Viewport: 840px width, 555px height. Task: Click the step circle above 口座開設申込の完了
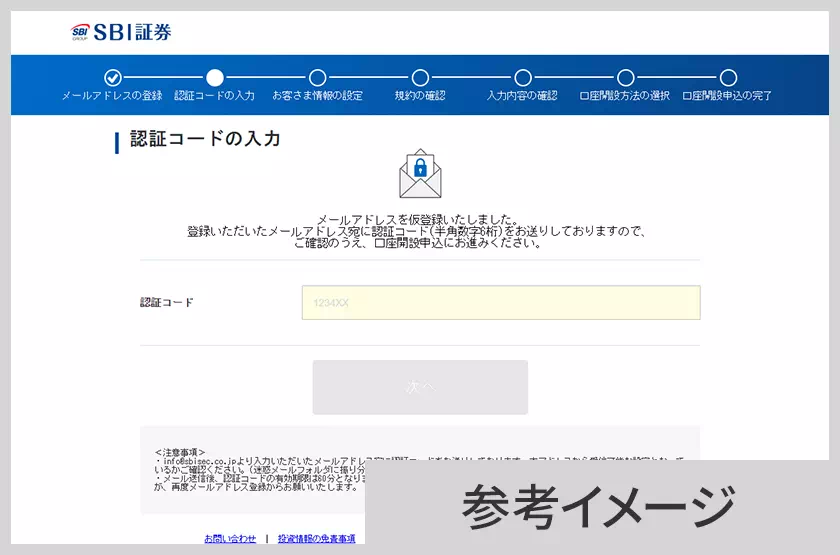coord(728,78)
